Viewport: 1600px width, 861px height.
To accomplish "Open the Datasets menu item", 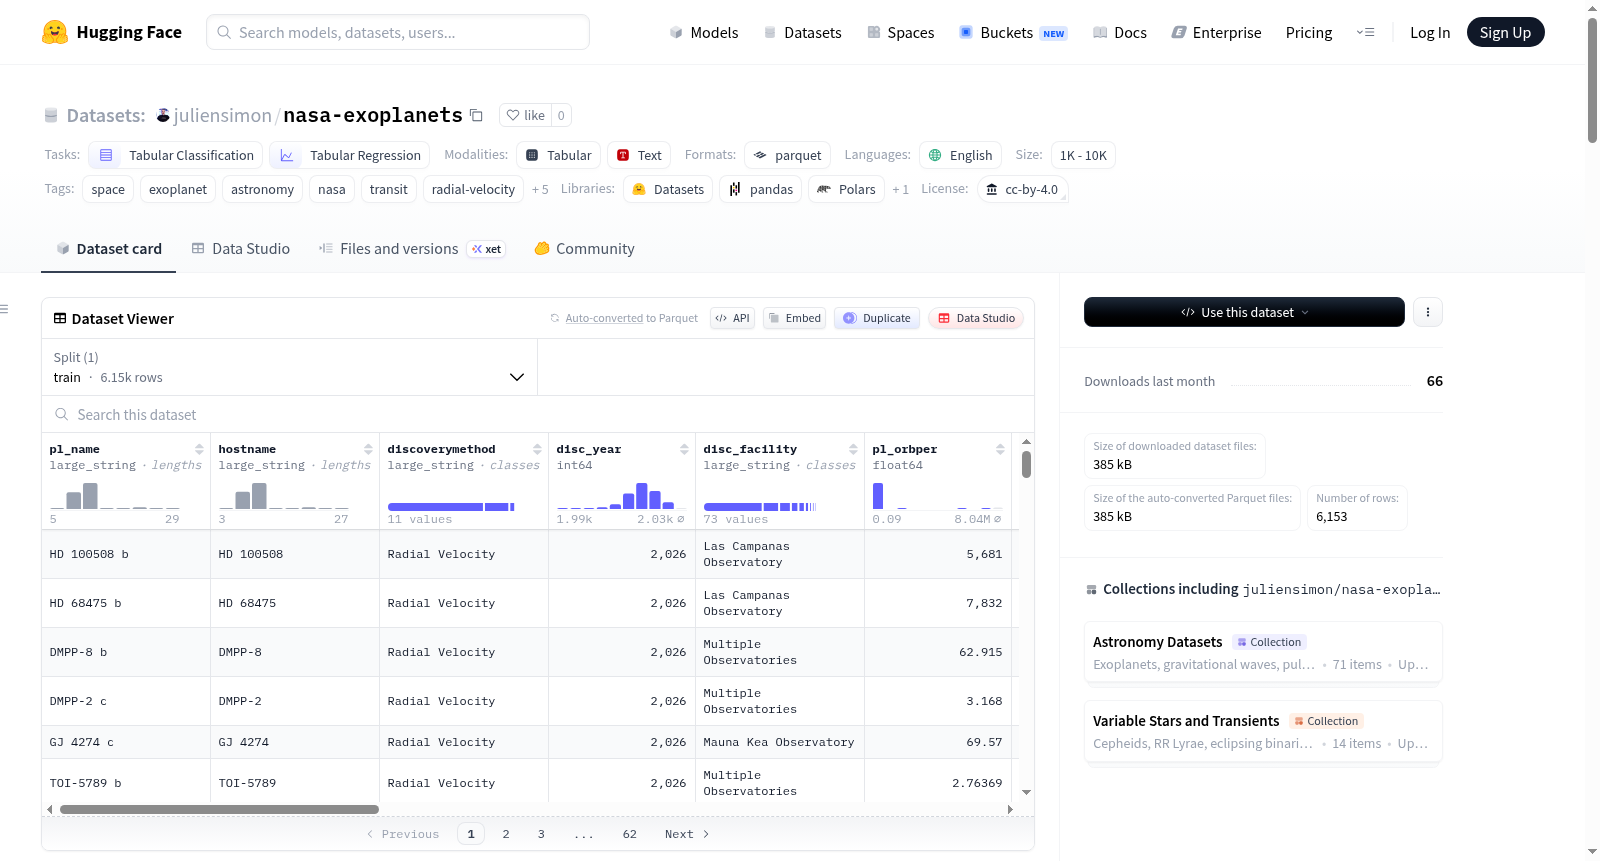I will tap(802, 32).
